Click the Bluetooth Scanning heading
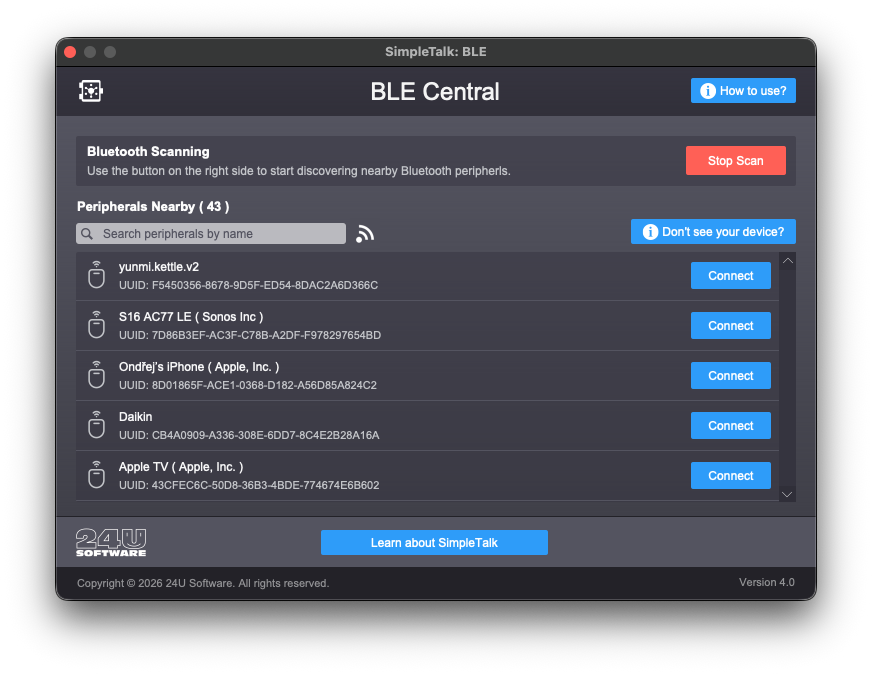 point(148,152)
